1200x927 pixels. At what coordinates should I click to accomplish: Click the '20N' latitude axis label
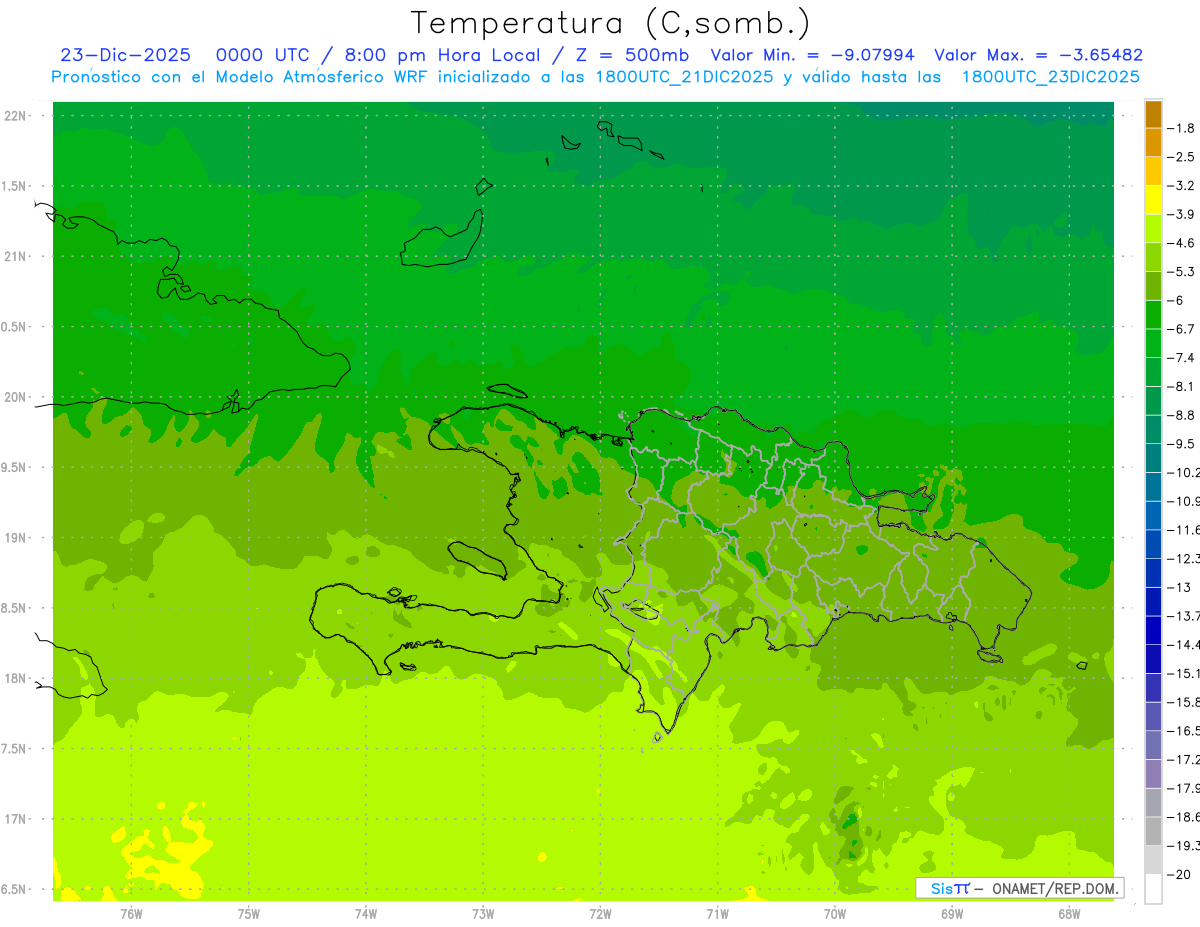click(16, 397)
